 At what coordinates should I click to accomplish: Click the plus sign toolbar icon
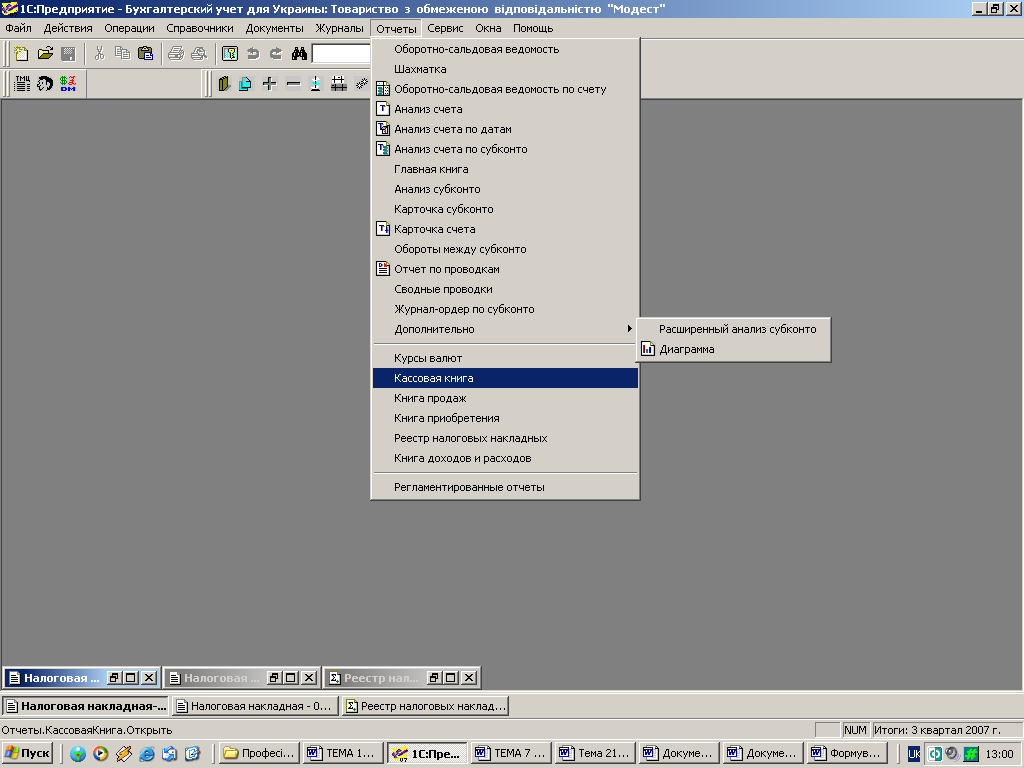(x=269, y=84)
